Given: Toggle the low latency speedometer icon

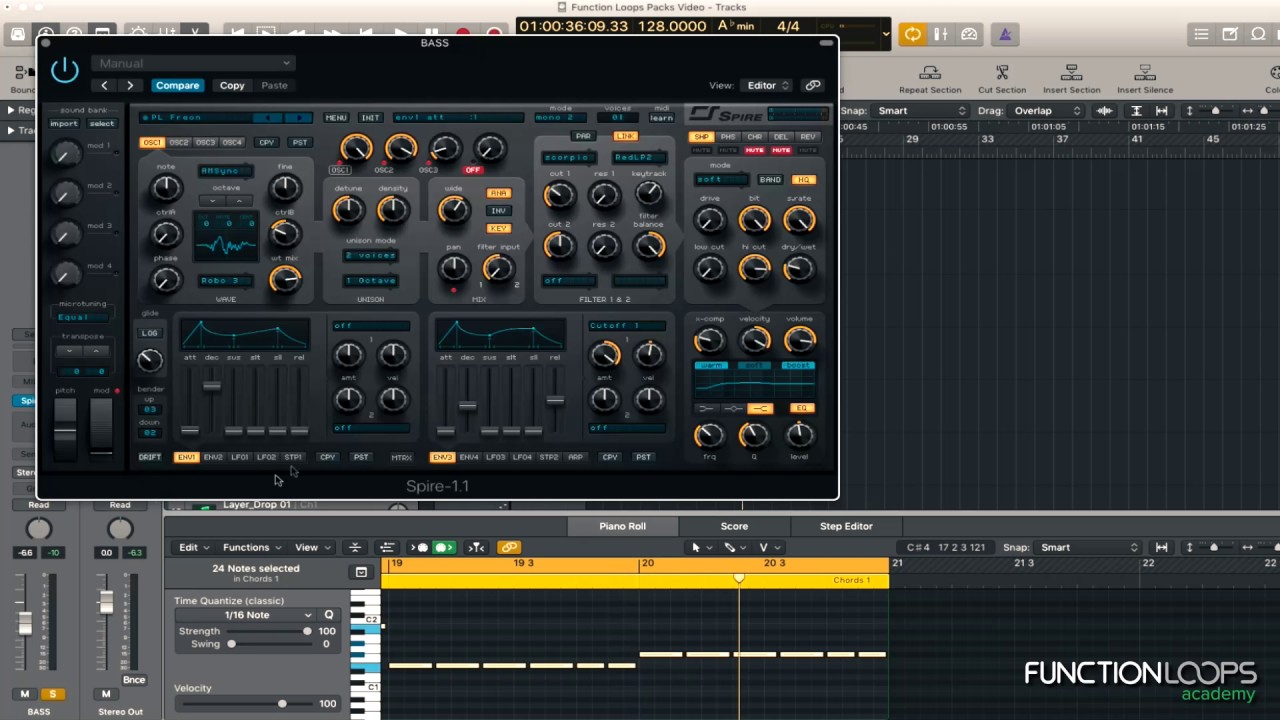Looking at the screenshot, I should point(968,34).
